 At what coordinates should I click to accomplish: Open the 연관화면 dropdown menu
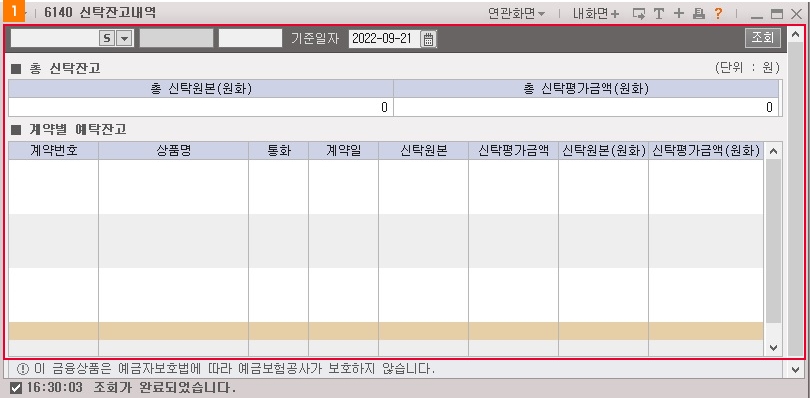517,14
